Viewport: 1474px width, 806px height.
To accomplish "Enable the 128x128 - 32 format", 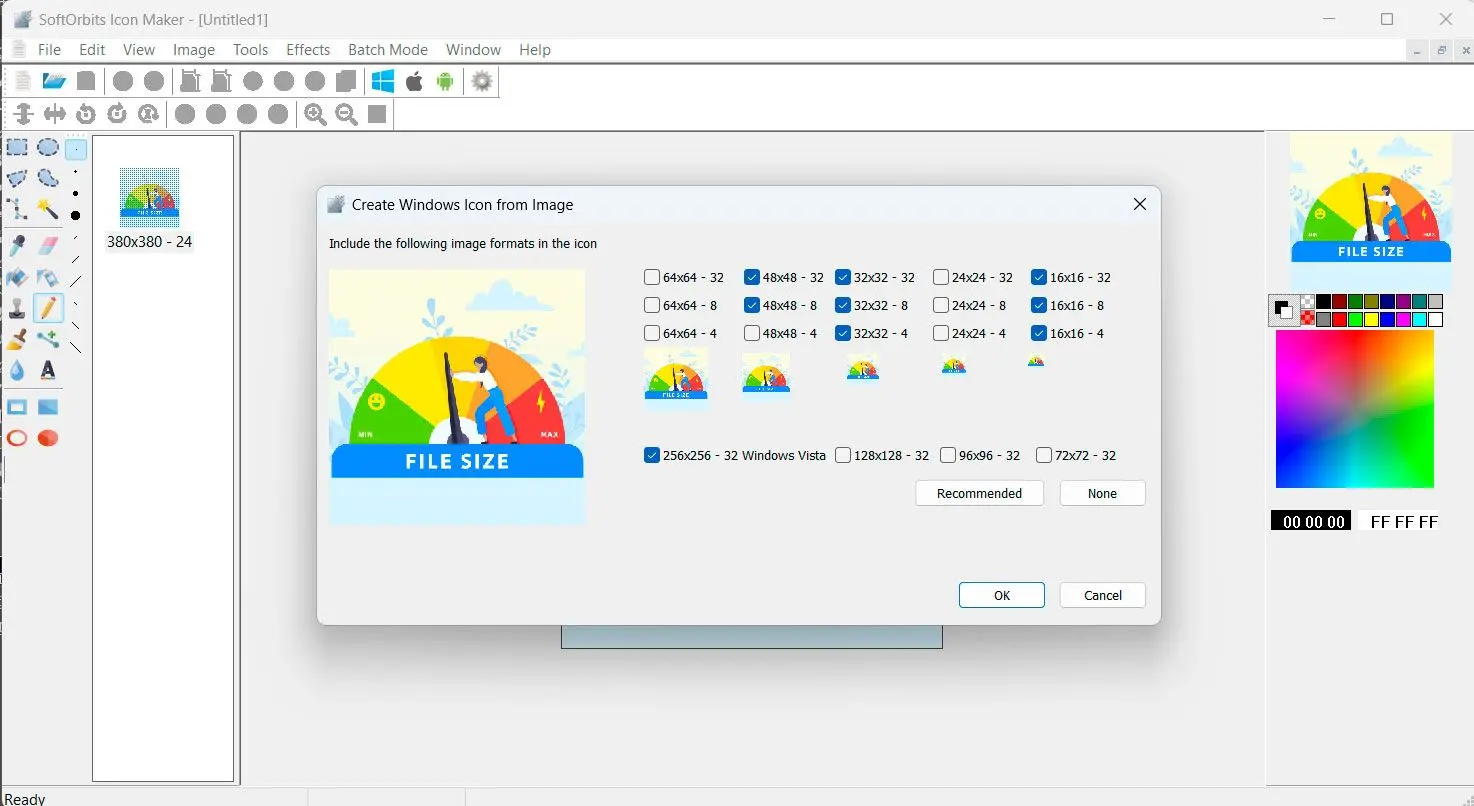I will [842, 455].
